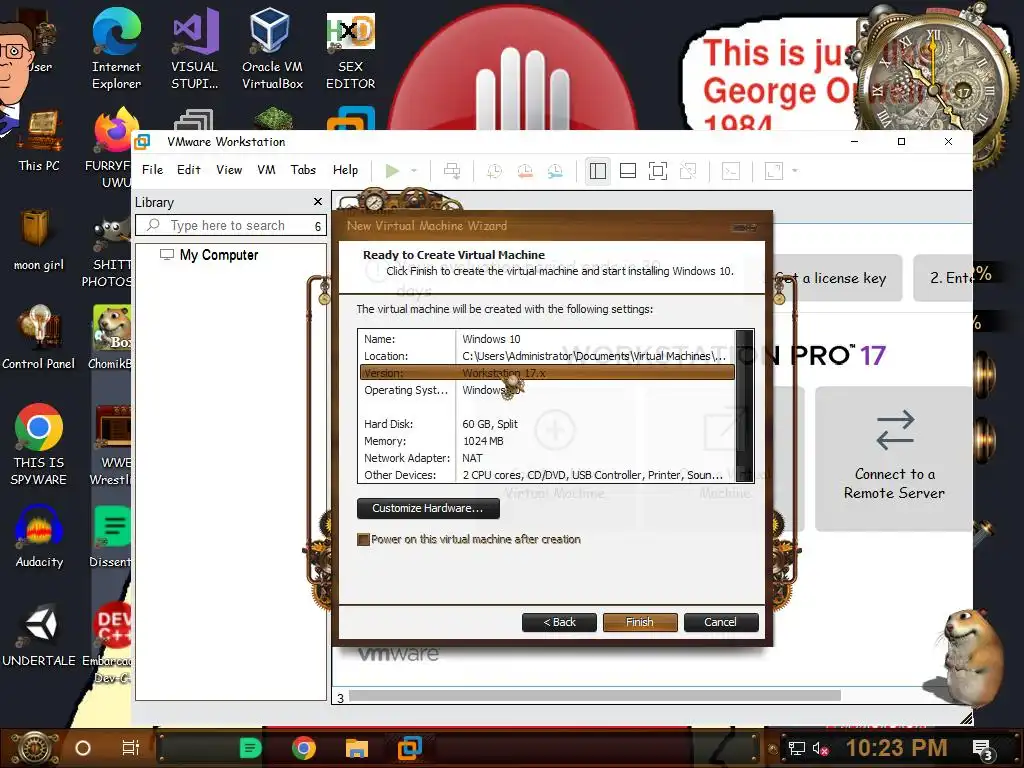Image resolution: width=1024 pixels, height=768 pixels.
Task: Click the Cortana circle on the taskbar
Action: pos(83,748)
